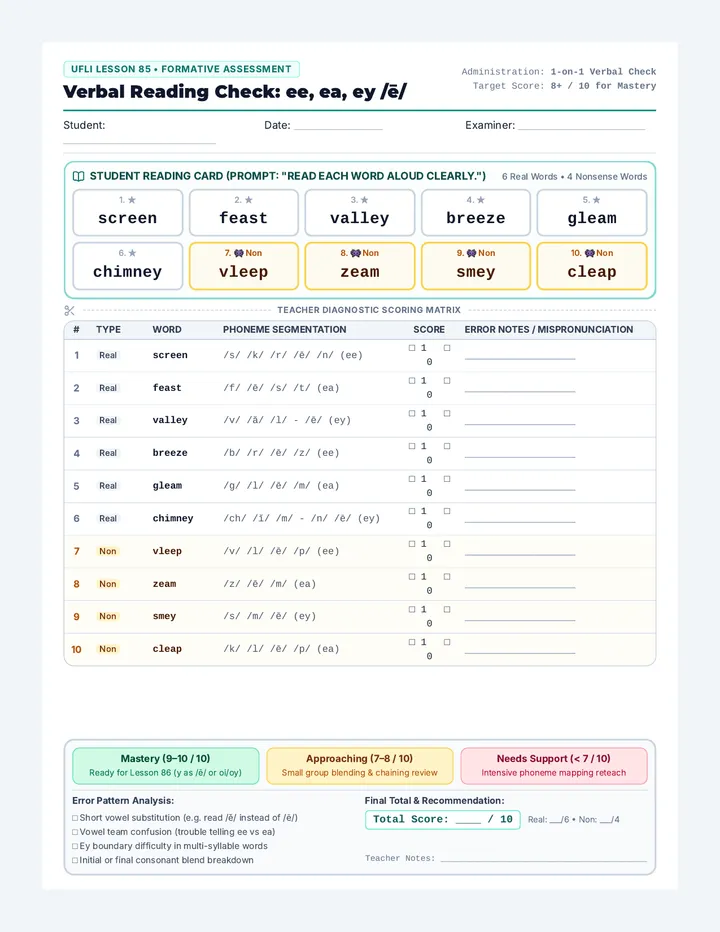Click the valley word card
This screenshot has width=720, height=932.
click(x=360, y=213)
